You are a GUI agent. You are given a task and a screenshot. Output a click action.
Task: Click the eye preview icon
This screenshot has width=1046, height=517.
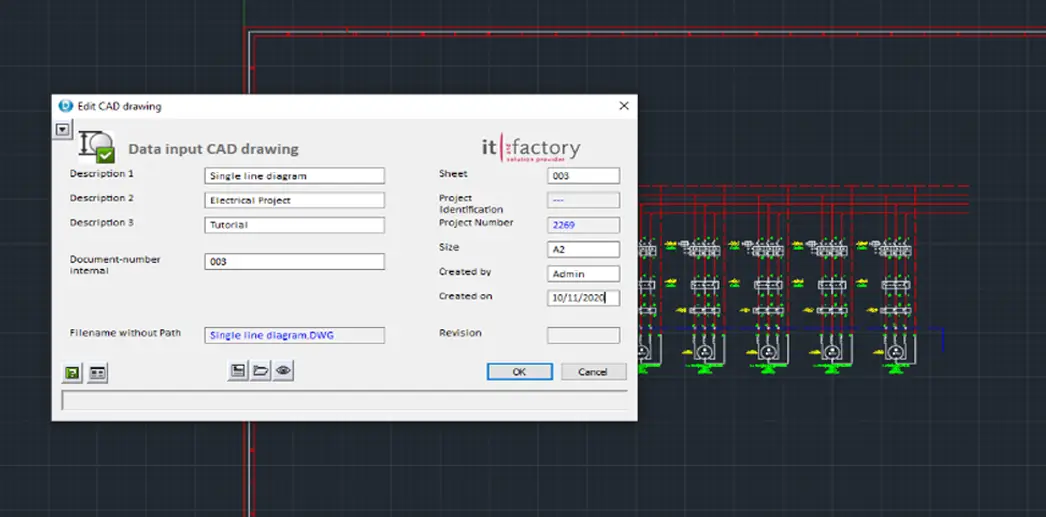click(x=284, y=370)
